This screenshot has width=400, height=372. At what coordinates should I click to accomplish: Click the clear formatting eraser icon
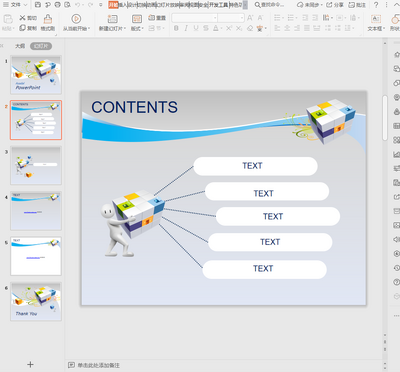(250, 28)
